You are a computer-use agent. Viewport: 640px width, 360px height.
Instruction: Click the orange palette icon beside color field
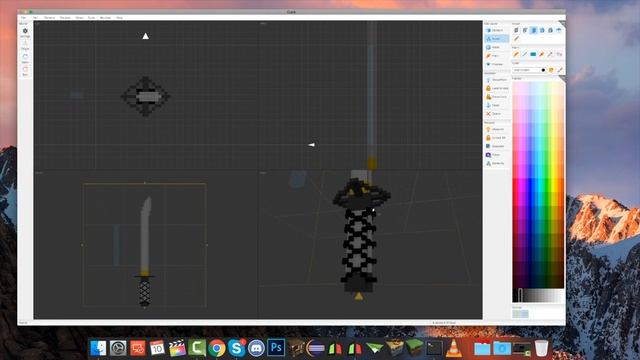(x=551, y=70)
